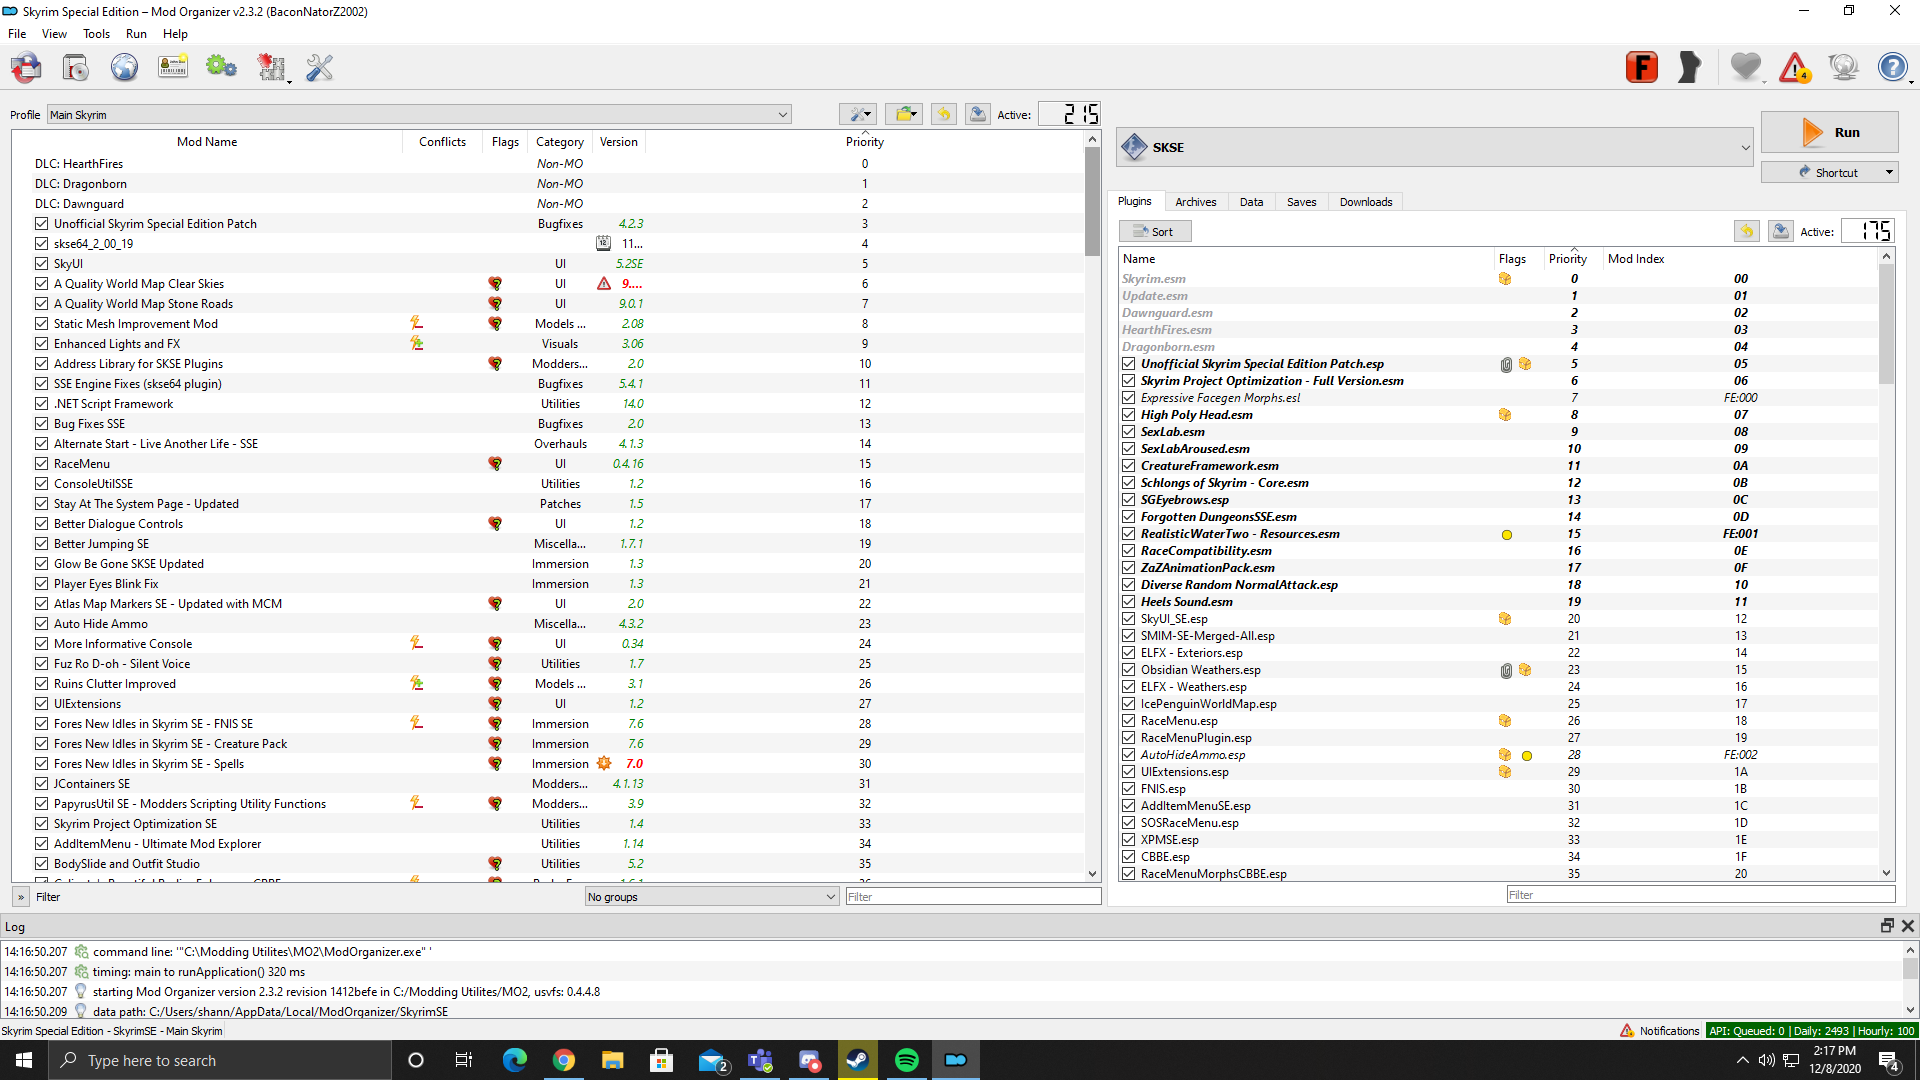Open Google Chrome from the taskbar
Screen dimensions: 1920x1080
point(564,1060)
